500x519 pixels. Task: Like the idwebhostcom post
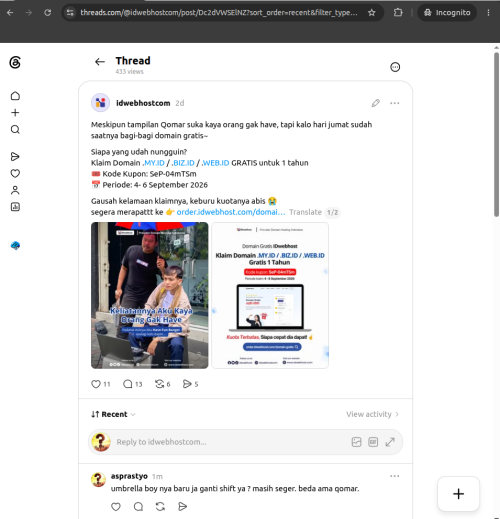coord(96,384)
